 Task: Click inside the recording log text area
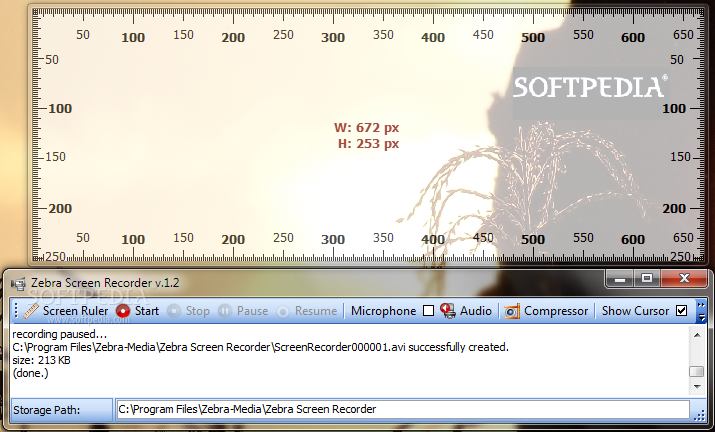(340, 360)
